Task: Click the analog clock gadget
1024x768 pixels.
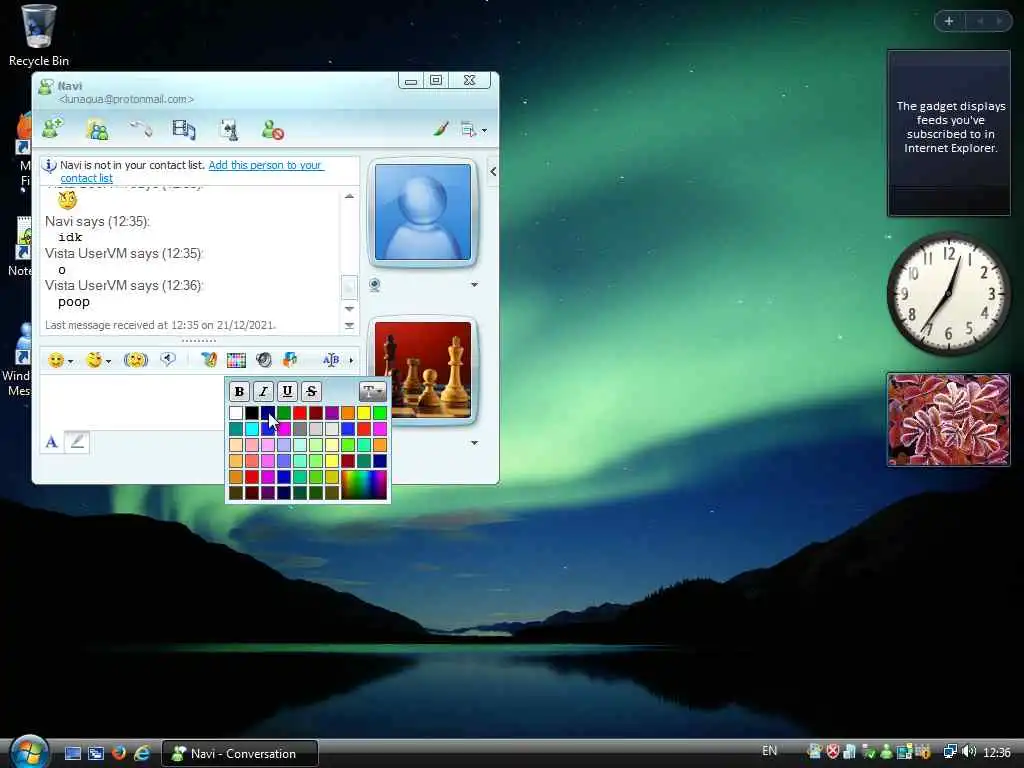Action: point(948,294)
